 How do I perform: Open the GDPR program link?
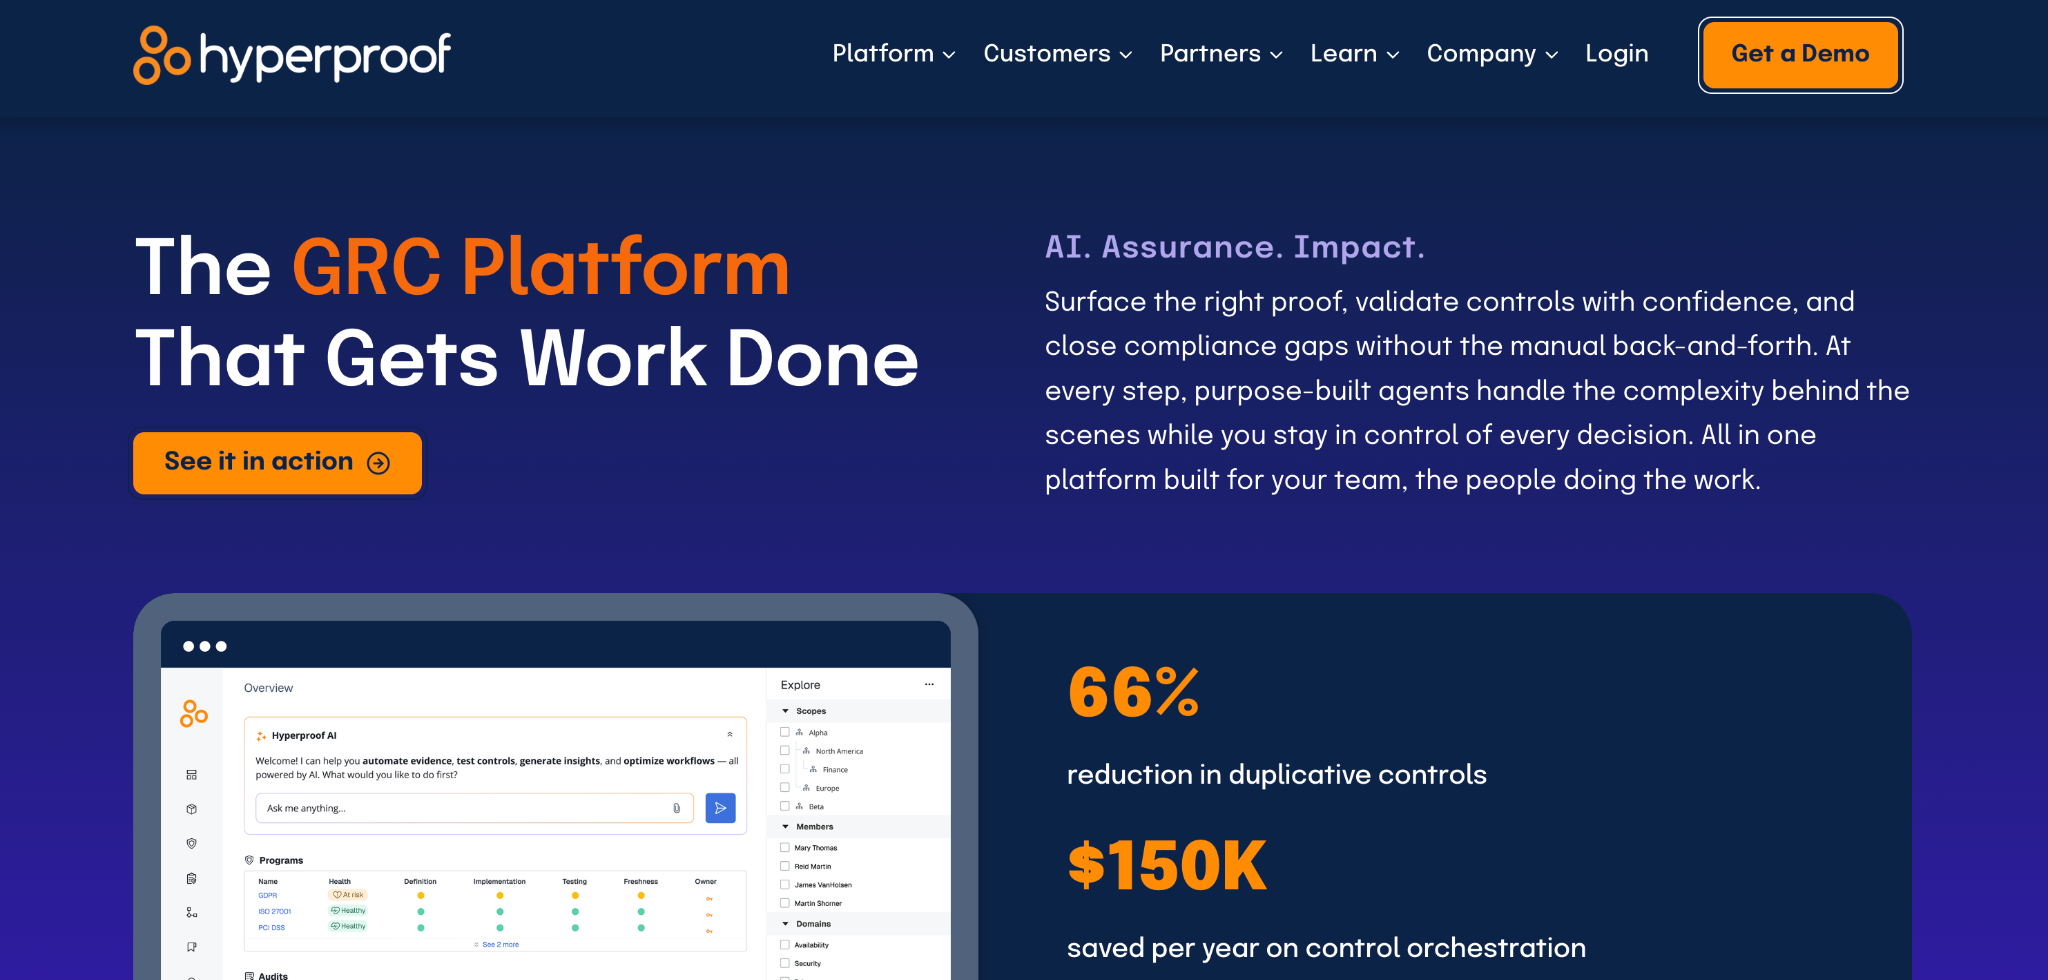tap(268, 896)
